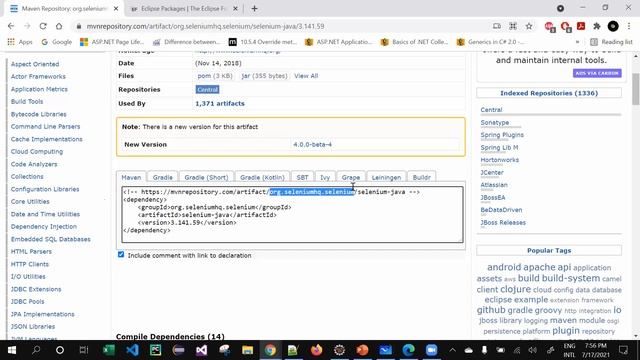The image size is (640, 360).
Task: Click the android popular tag
Action: (504, 267)
